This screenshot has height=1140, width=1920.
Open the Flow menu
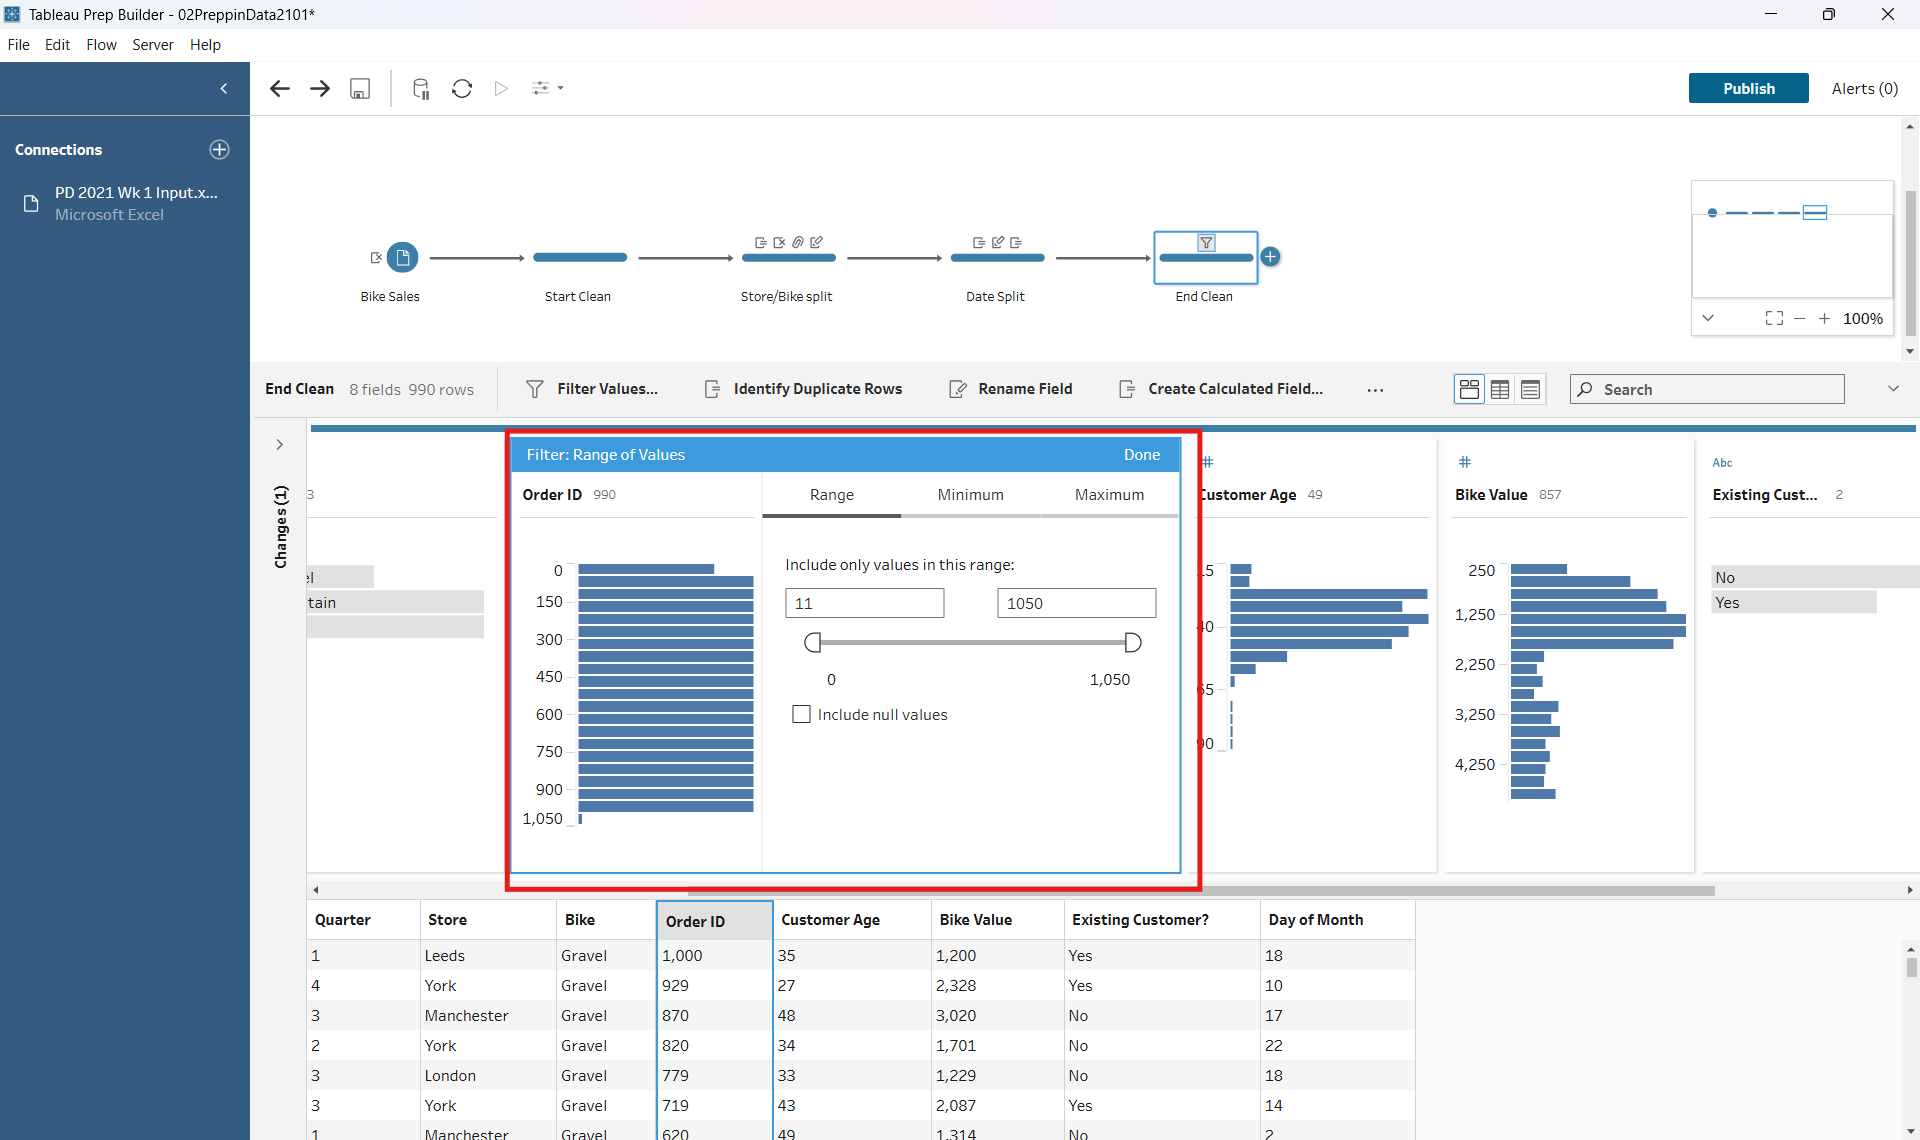(101, 45)
